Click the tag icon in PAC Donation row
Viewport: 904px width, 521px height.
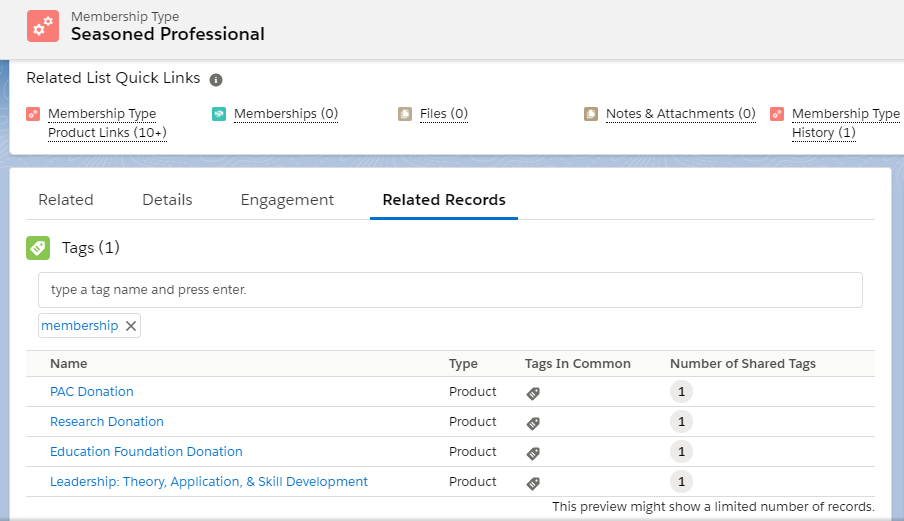(533, 393)
